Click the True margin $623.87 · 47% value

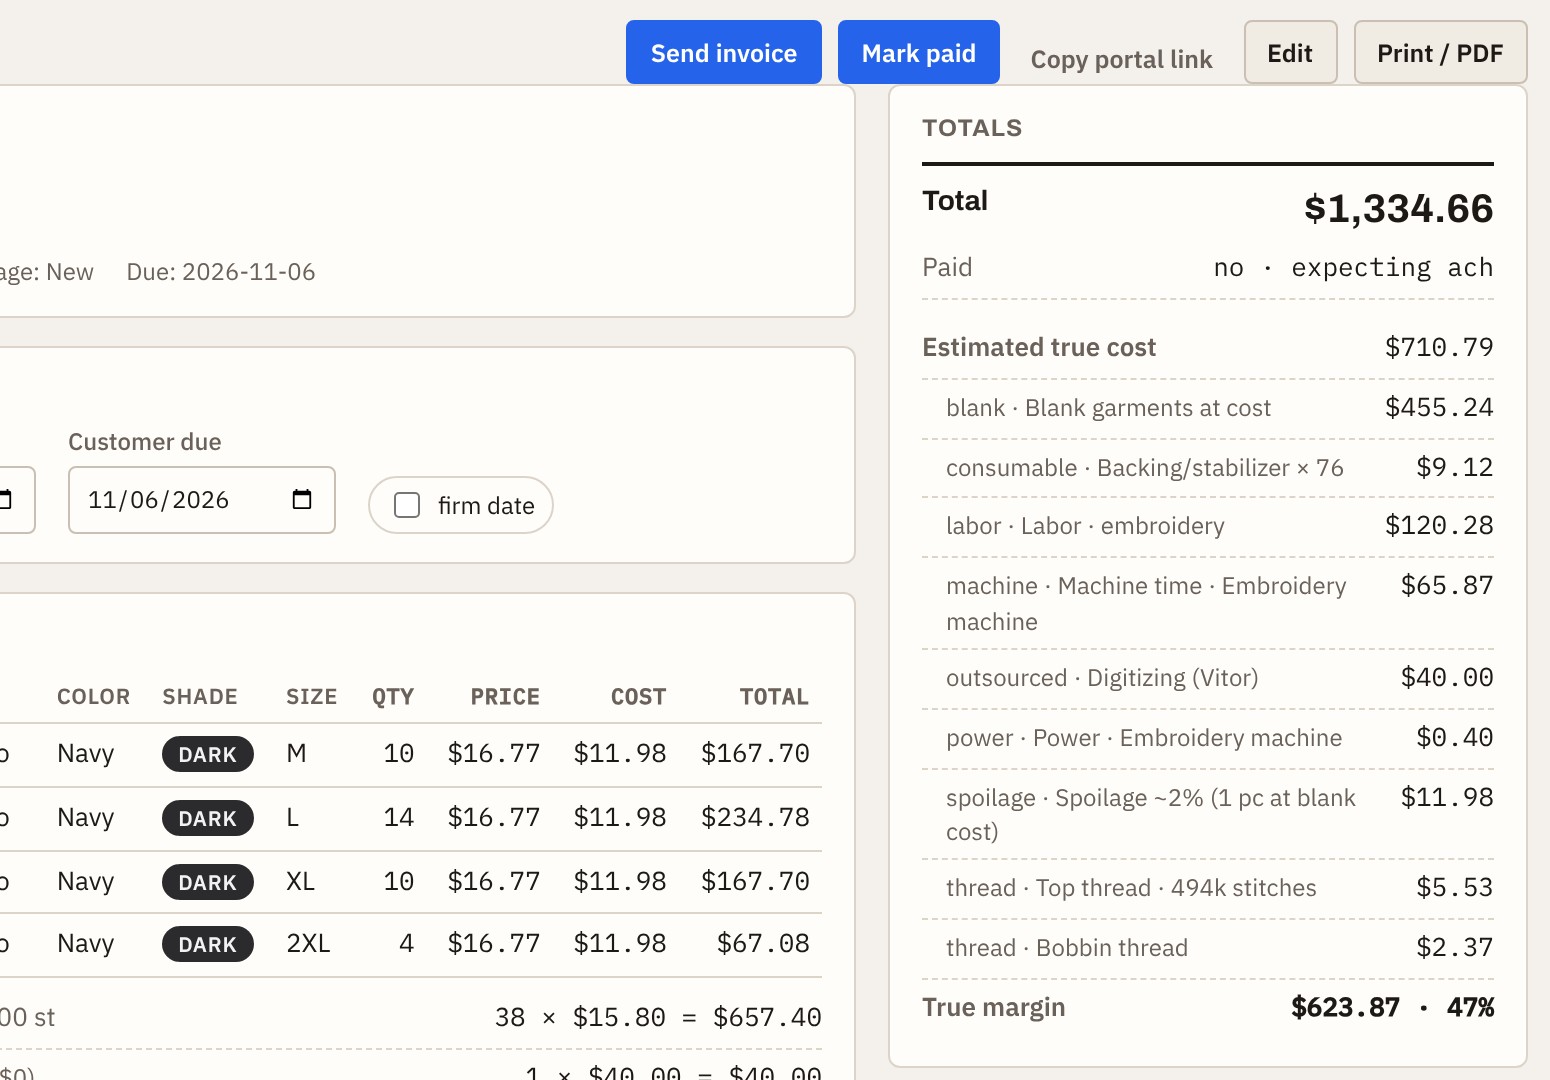tap(1392, 1007)
